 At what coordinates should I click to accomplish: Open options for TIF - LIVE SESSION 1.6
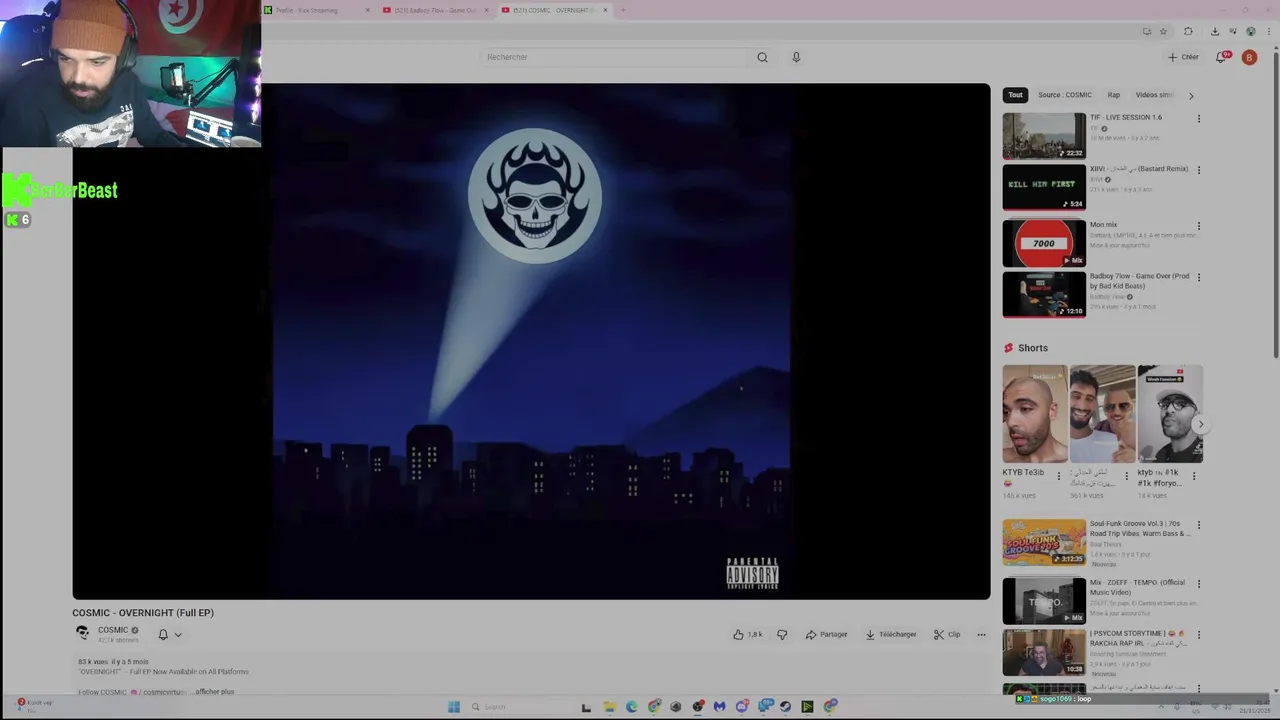click(x=1199, y=119)
